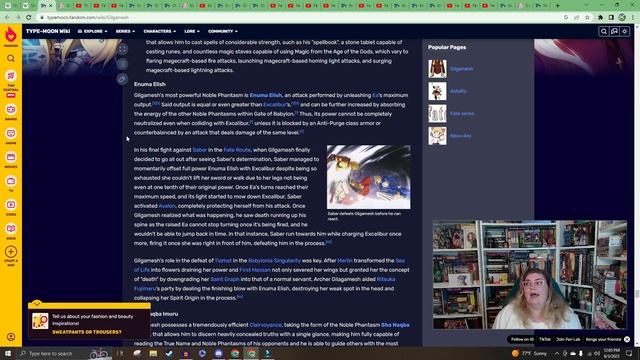
Task: Open File Explorer from the taskbar
Action: click(153, 353)
